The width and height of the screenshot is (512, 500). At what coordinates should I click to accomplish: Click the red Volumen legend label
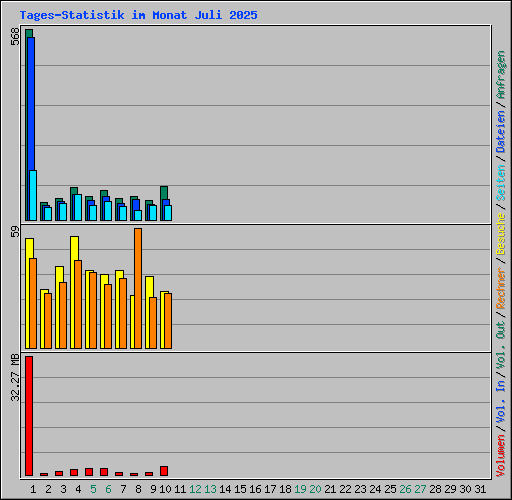[x=501, y=455]
